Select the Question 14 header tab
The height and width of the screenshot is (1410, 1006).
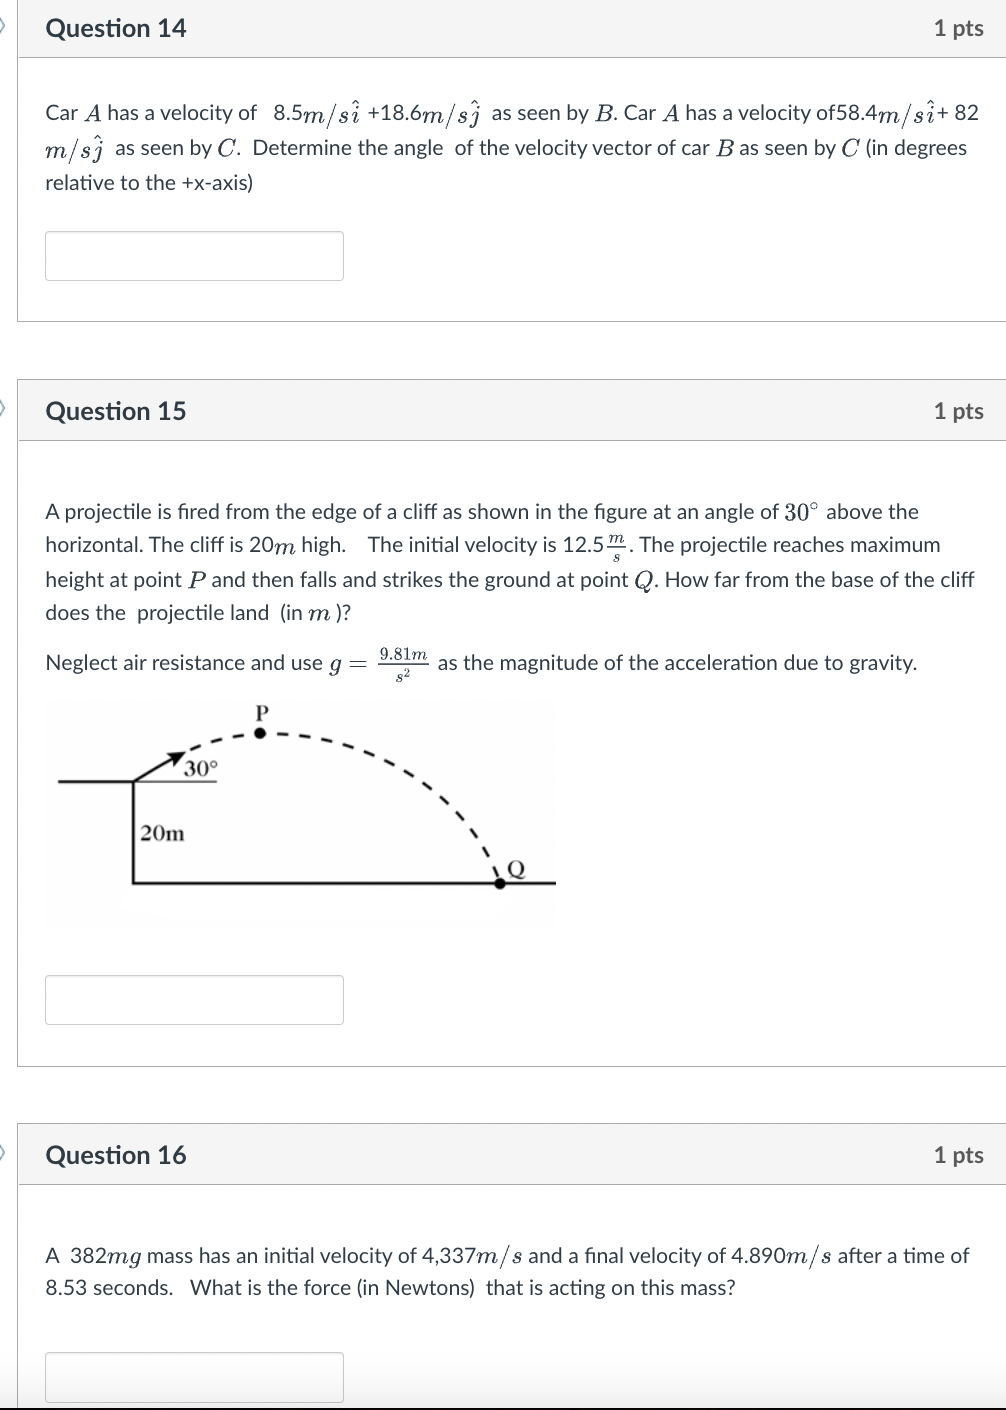pos(117,28)
